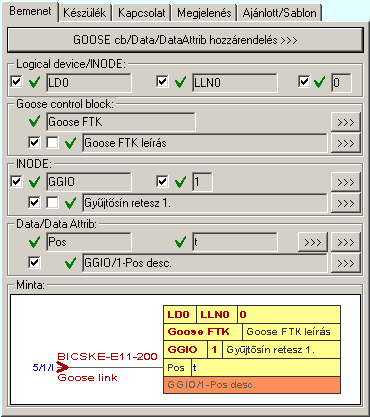Toggle checkbox beside the INODE instance 1 field
Image resolution: width=370 pixels, height=417 pixels.
point(162,181)
